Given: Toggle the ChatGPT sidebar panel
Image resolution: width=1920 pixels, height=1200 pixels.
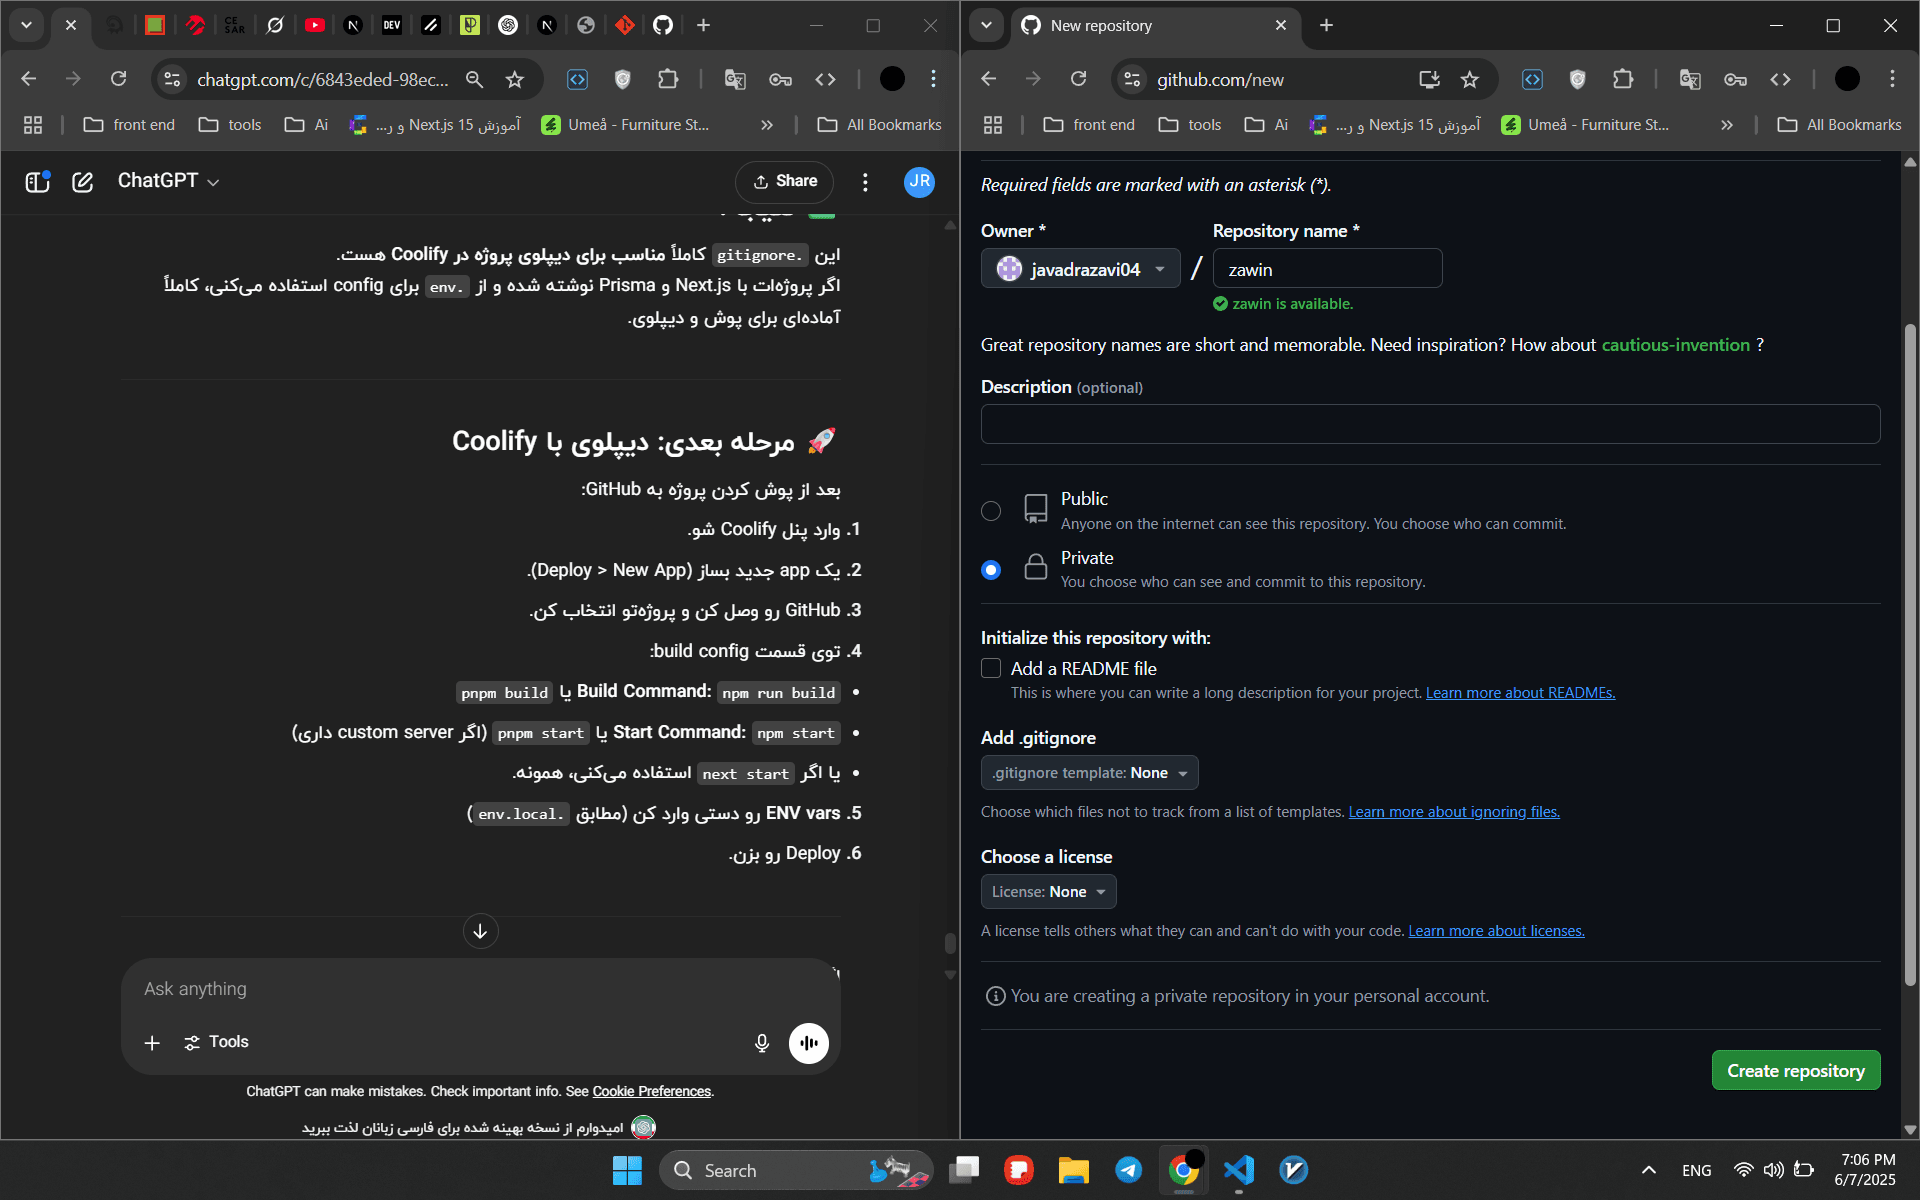Looking at the screenshot, I should (37, 181).
